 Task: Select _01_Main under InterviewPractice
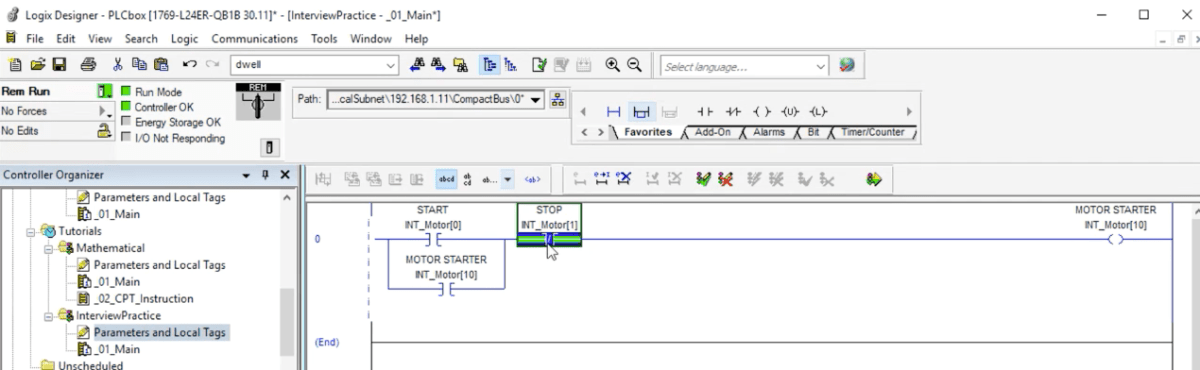117,350
